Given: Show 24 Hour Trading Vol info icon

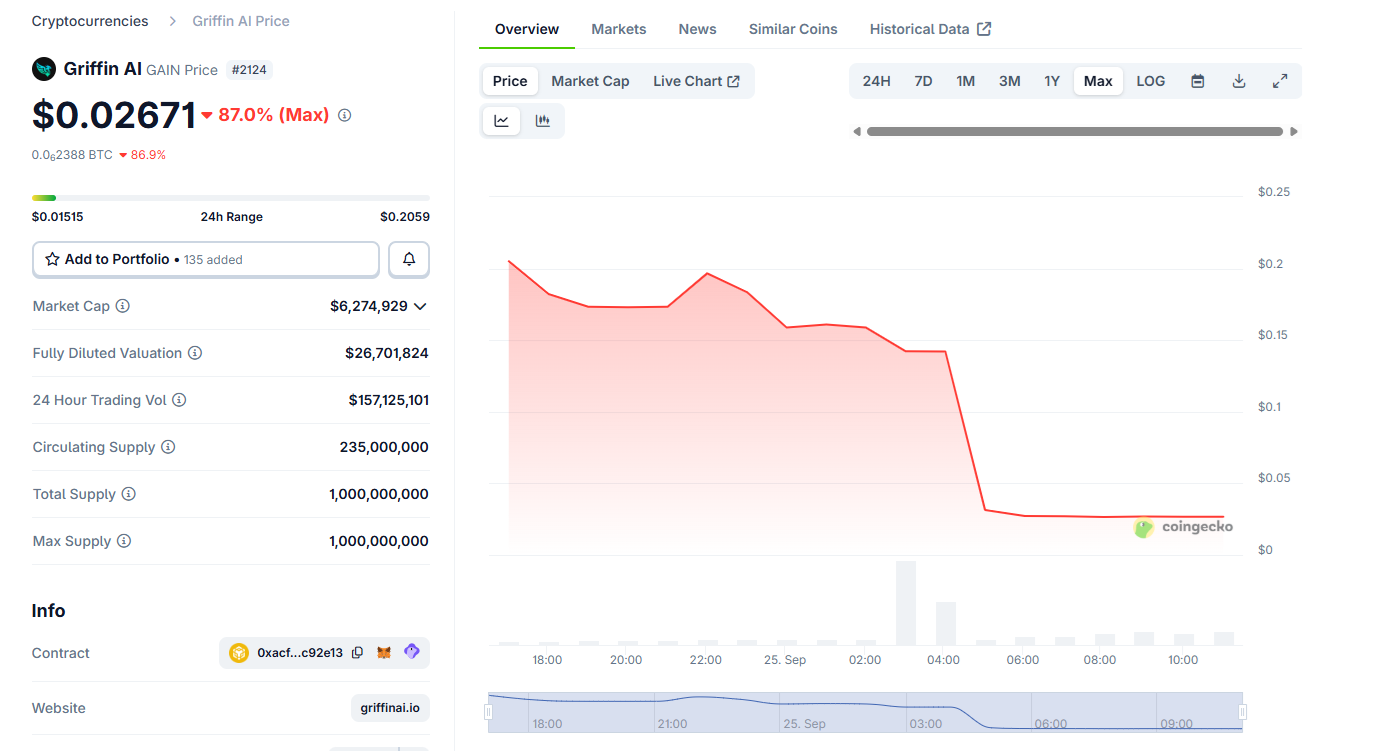Looking at the screenshot, I should [179, 400].
